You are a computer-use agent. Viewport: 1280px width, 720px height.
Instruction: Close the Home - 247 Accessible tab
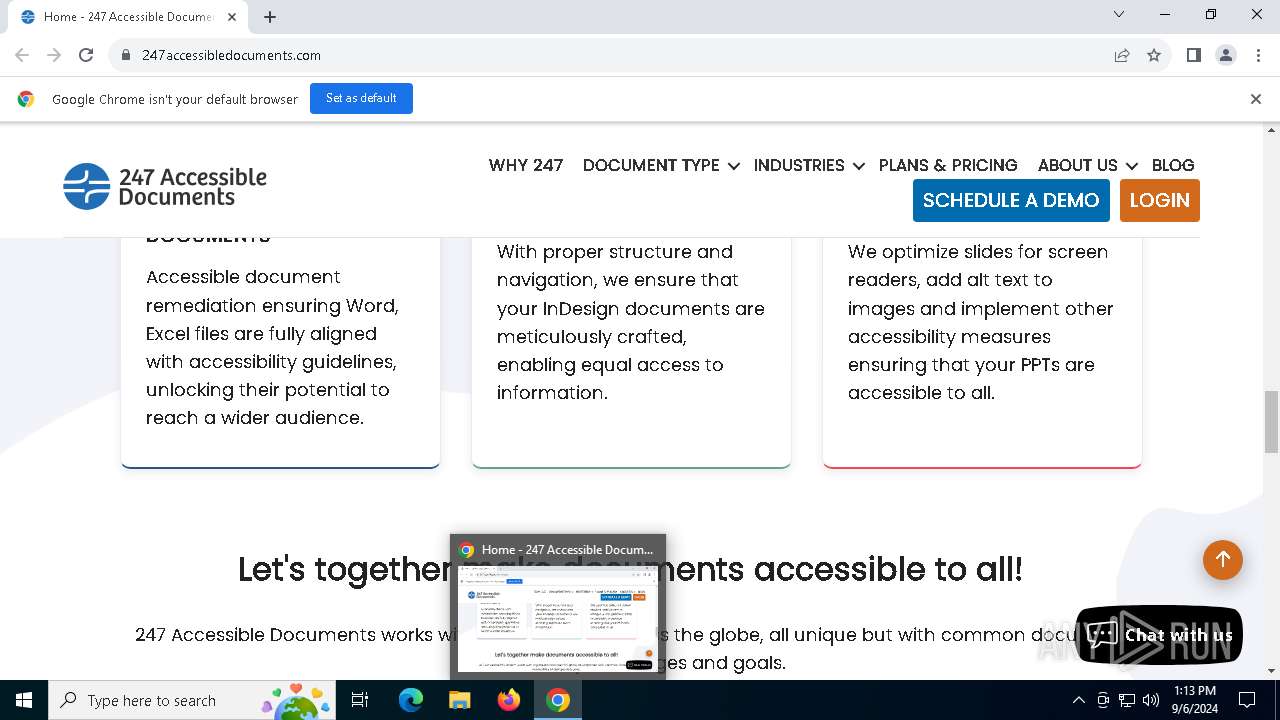232,16
